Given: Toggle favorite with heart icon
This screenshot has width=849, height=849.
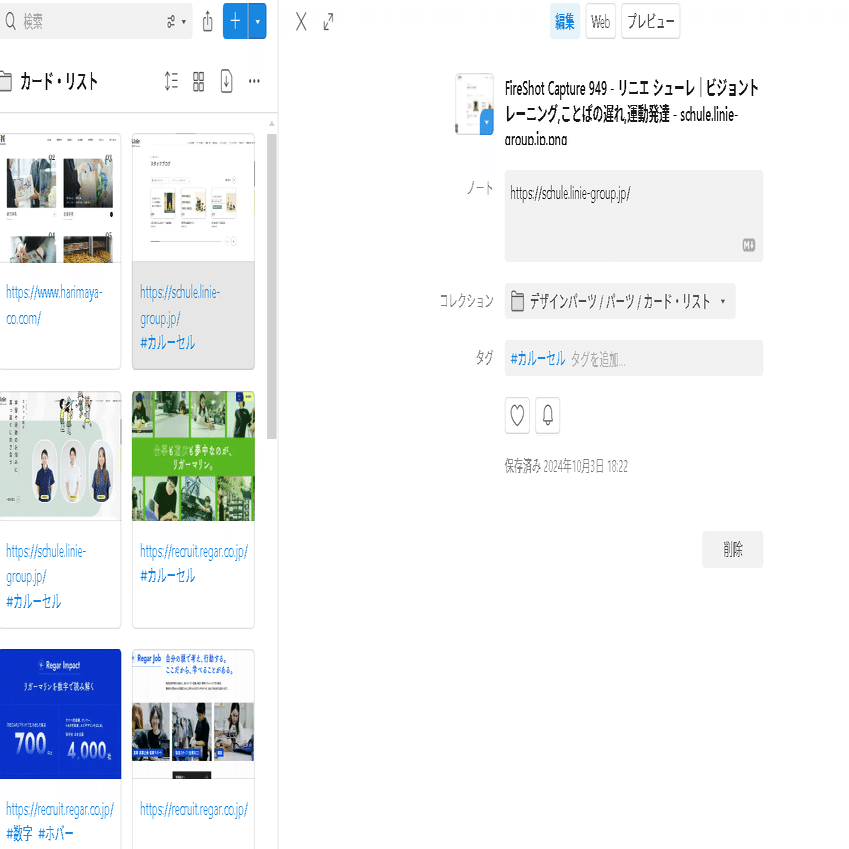Looking at the screenshot, I should pos(517,415).
